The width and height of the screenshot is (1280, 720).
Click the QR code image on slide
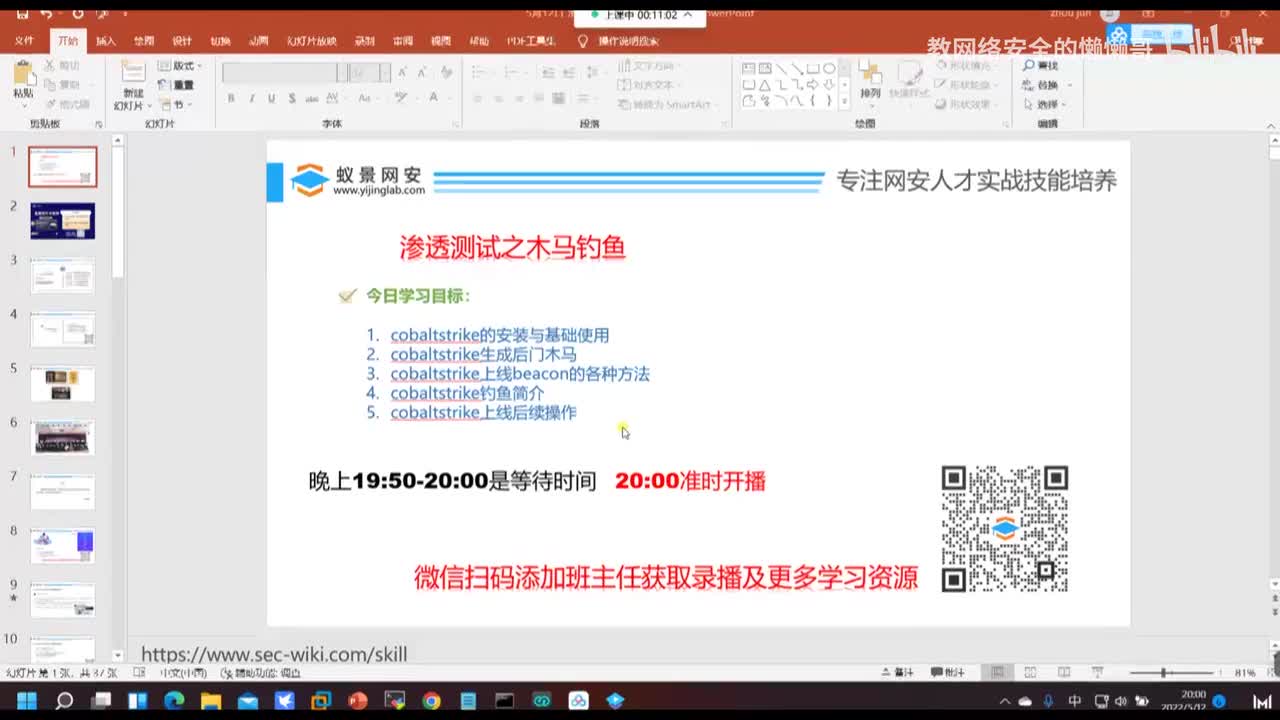[1005, 528]
